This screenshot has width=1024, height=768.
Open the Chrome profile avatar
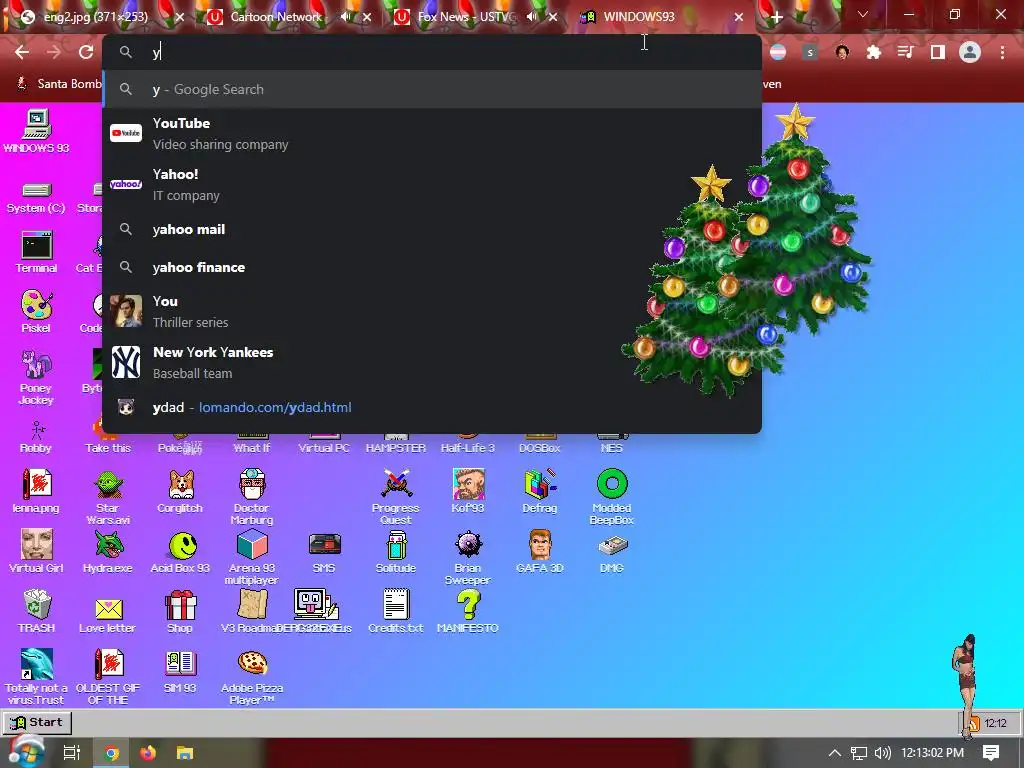[x=970, y=52]
